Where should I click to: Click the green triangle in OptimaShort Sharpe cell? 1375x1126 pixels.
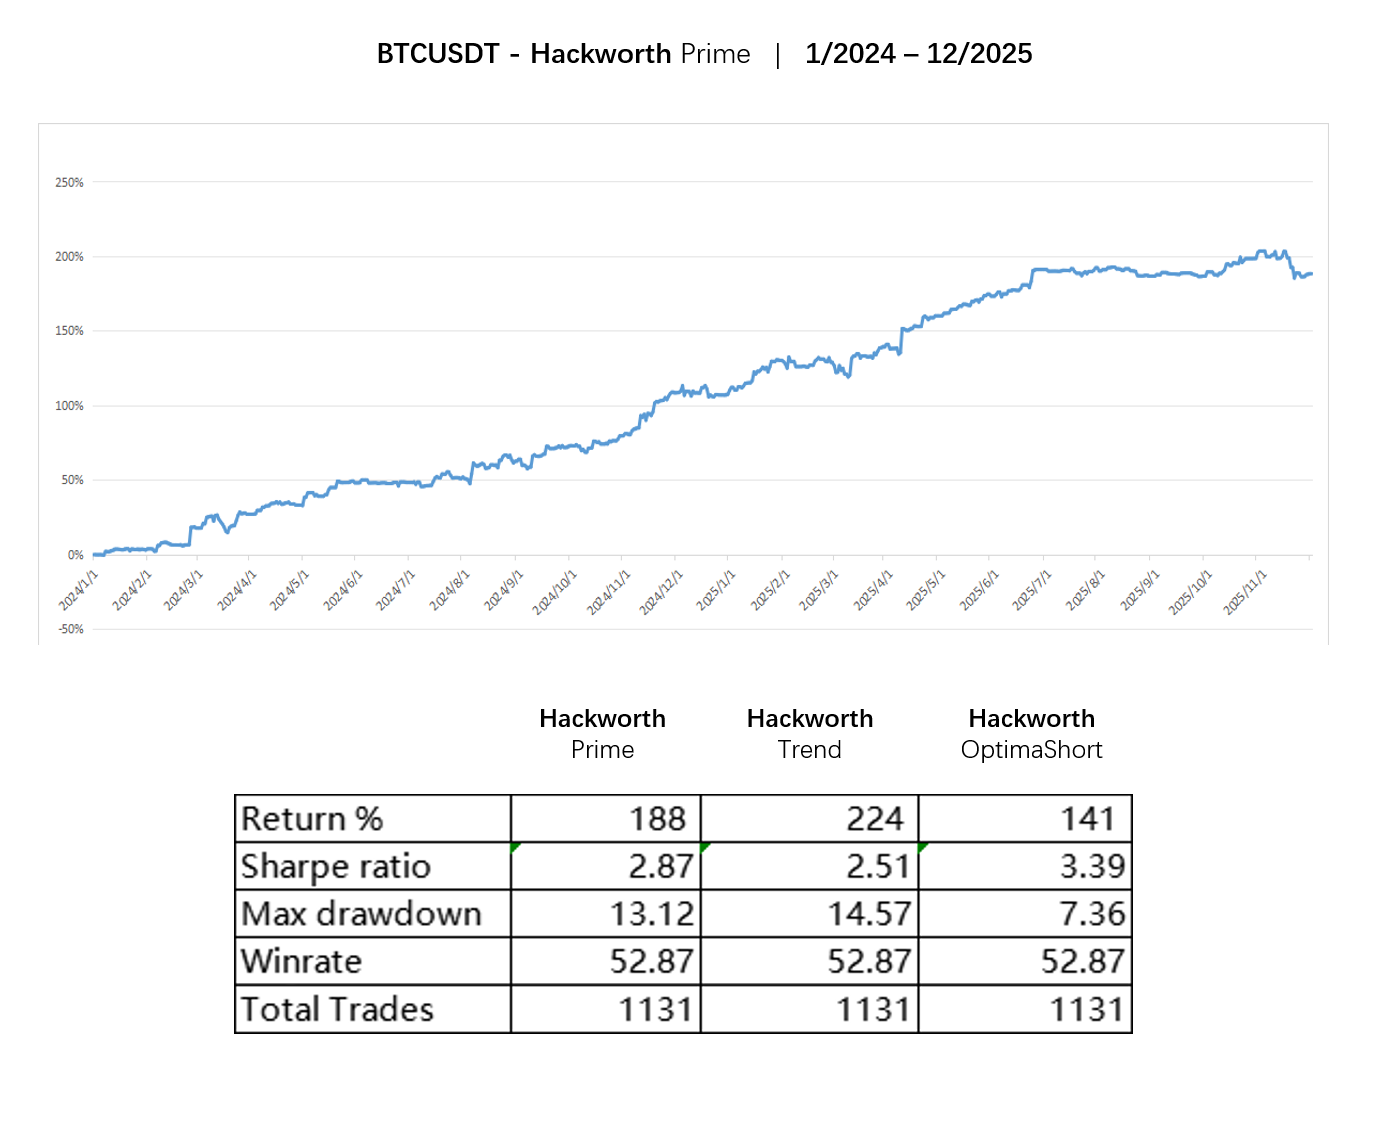point(923,848)
